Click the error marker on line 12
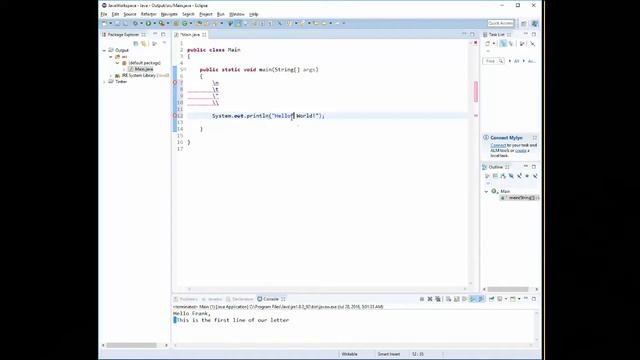This screenshot has height=360, width=640. pos(175,116)
